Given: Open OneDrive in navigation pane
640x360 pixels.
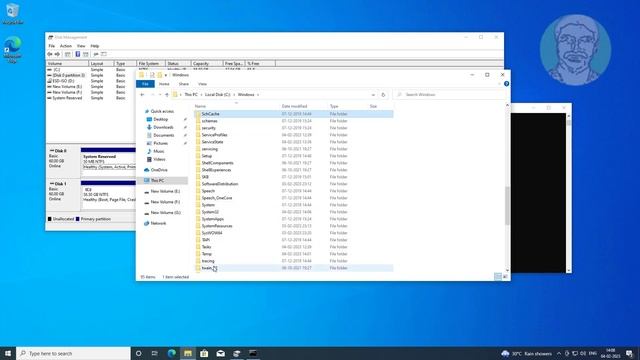Looking at the screenshot, I should [x=159, y=170].
